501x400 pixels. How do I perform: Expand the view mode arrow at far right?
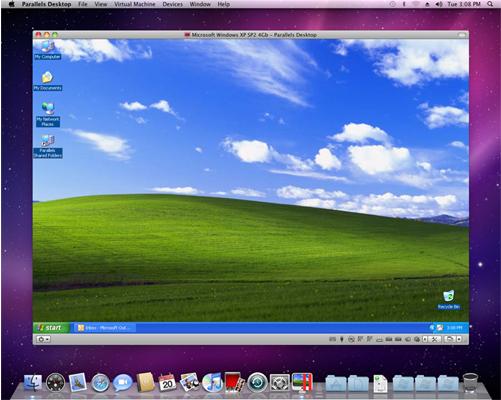[459, 339]
